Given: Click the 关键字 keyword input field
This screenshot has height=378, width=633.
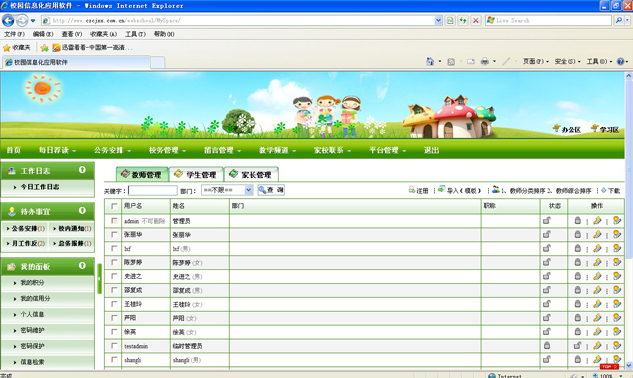Looking at the screenshot, I should 153,190.
